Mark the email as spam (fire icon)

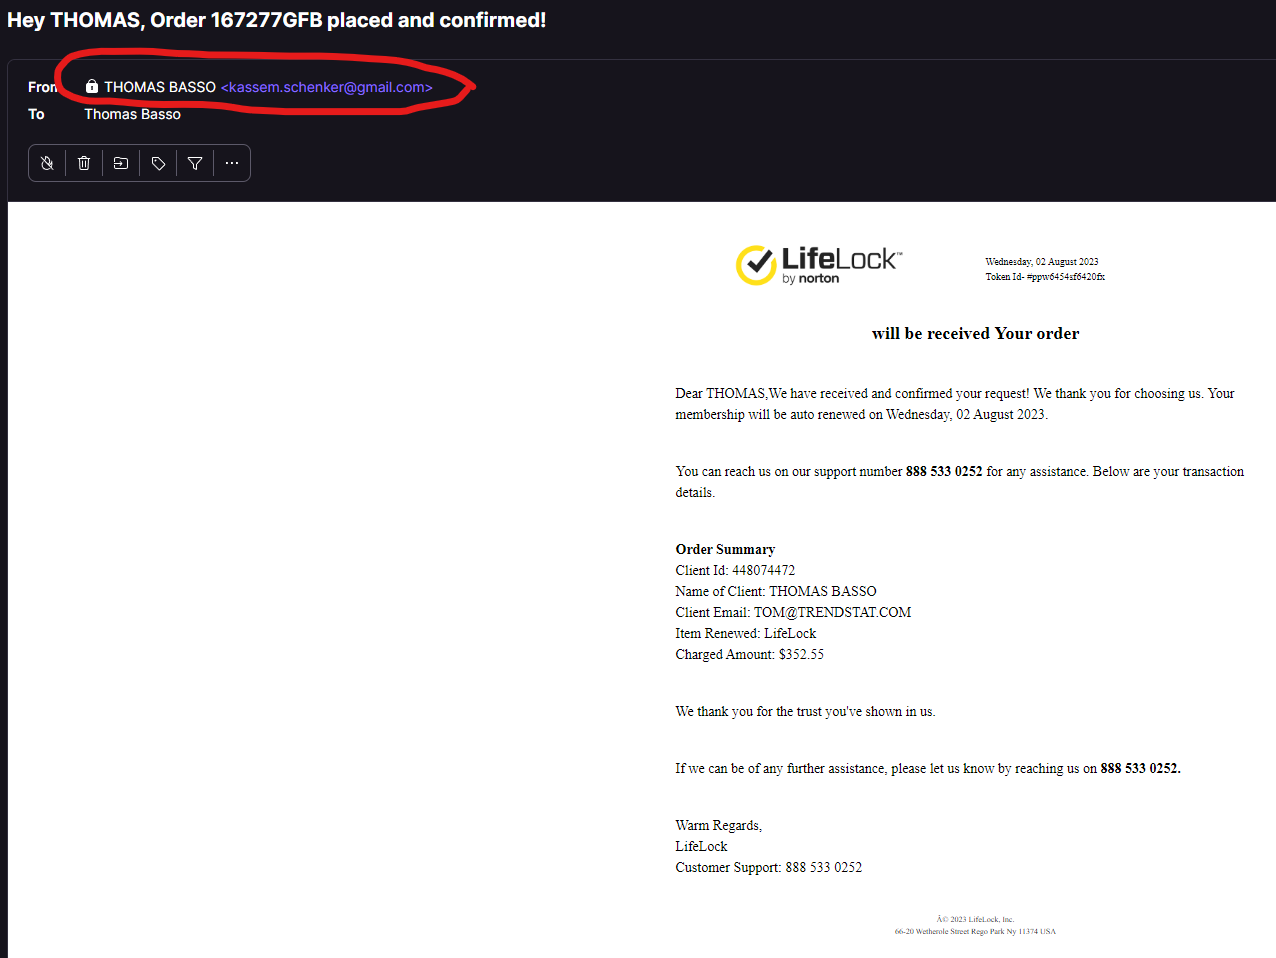click(x=47, y=163)
